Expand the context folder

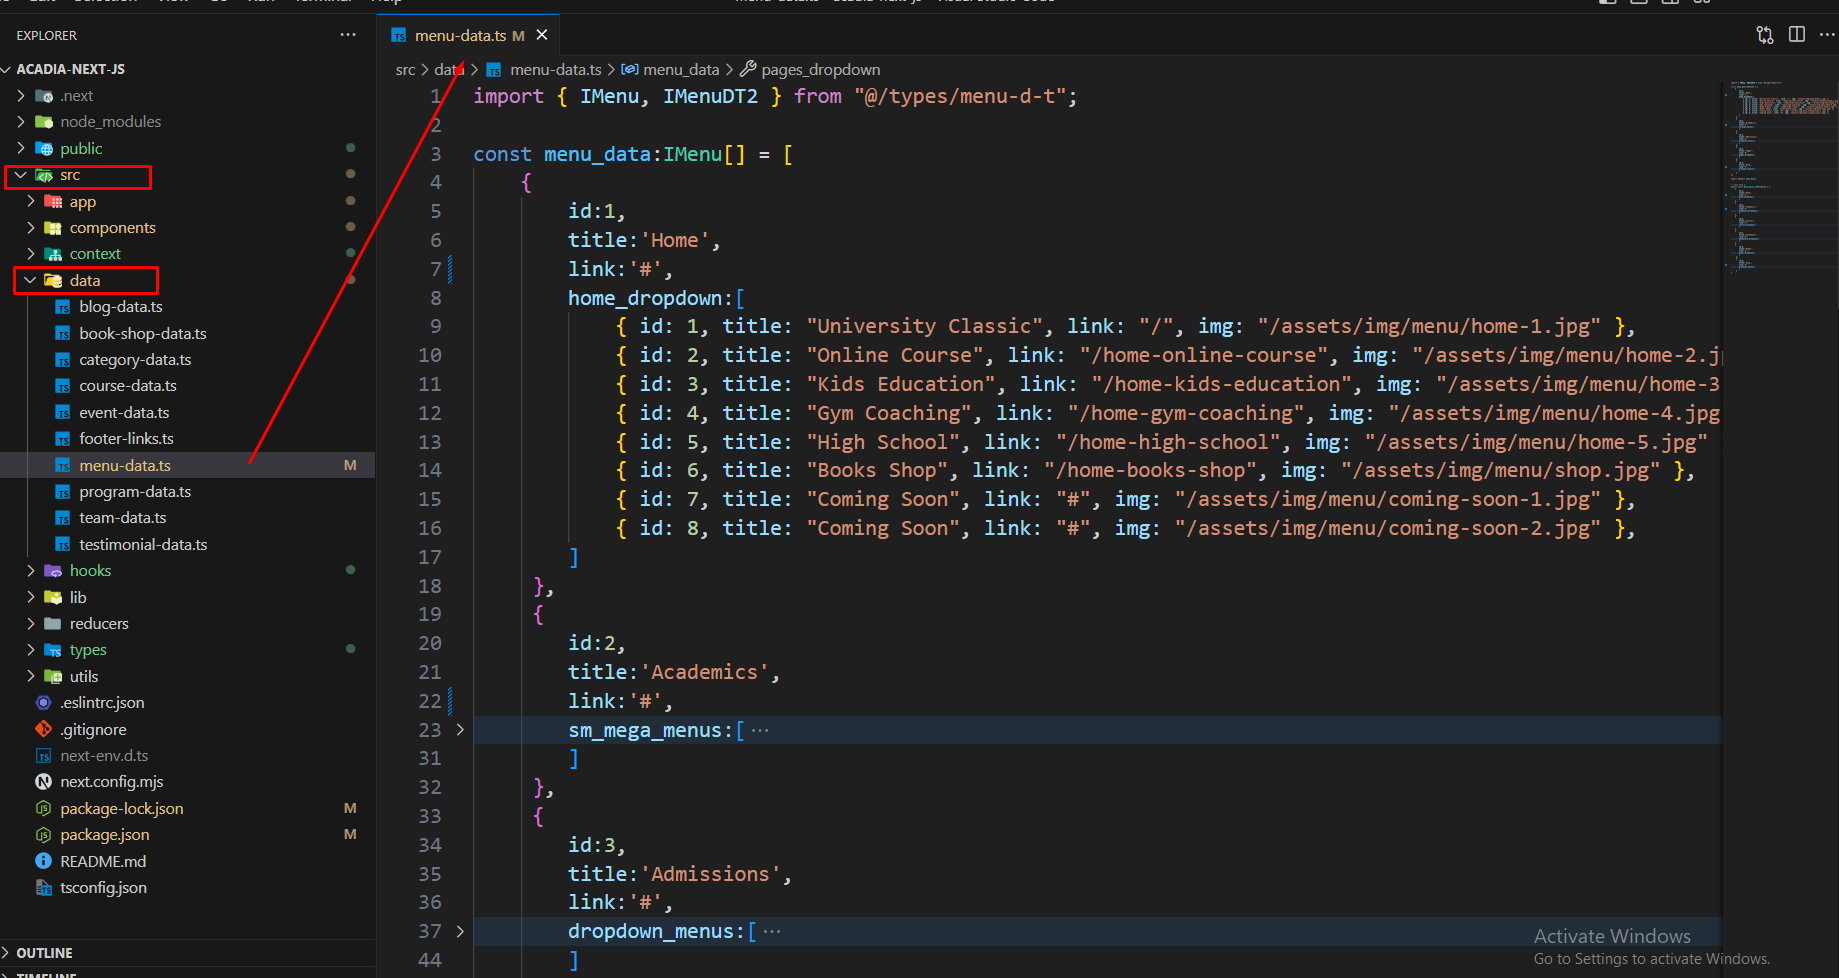point(31,254)
